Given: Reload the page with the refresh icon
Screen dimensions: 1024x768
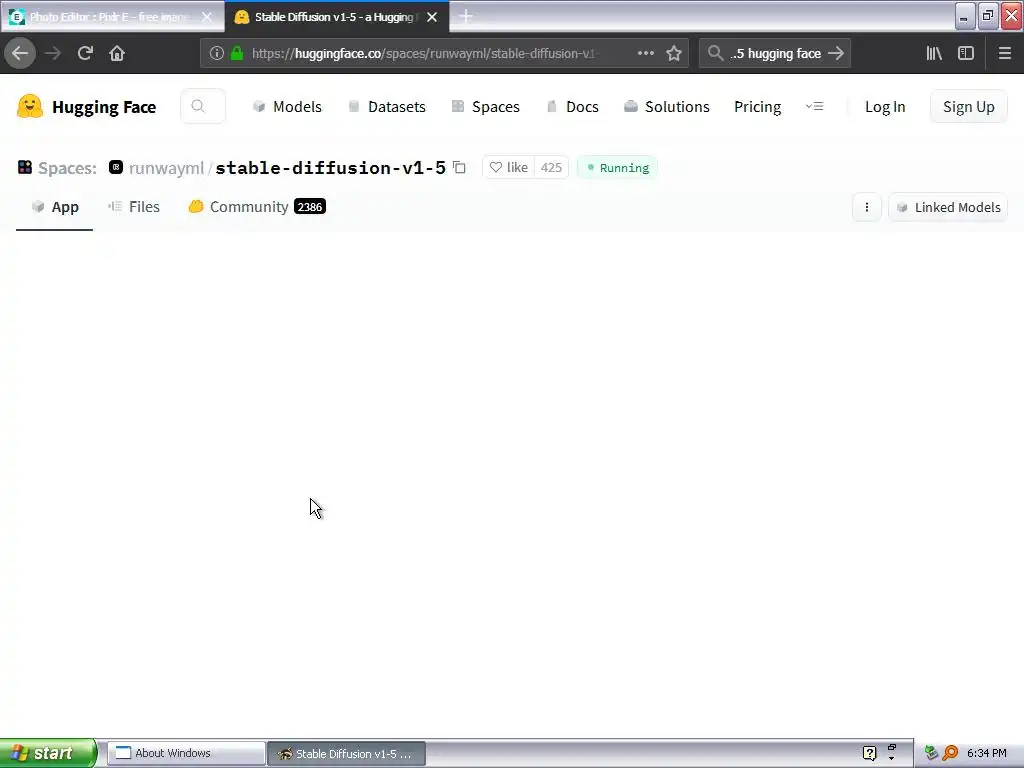Looking at the screenshot, I should 85,54.
